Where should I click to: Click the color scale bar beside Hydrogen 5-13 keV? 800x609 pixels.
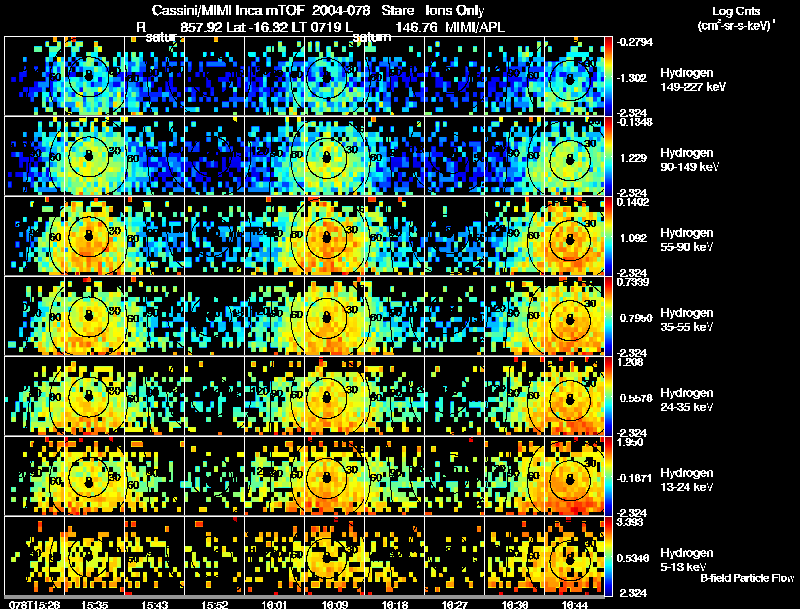[x=608, y=556]
